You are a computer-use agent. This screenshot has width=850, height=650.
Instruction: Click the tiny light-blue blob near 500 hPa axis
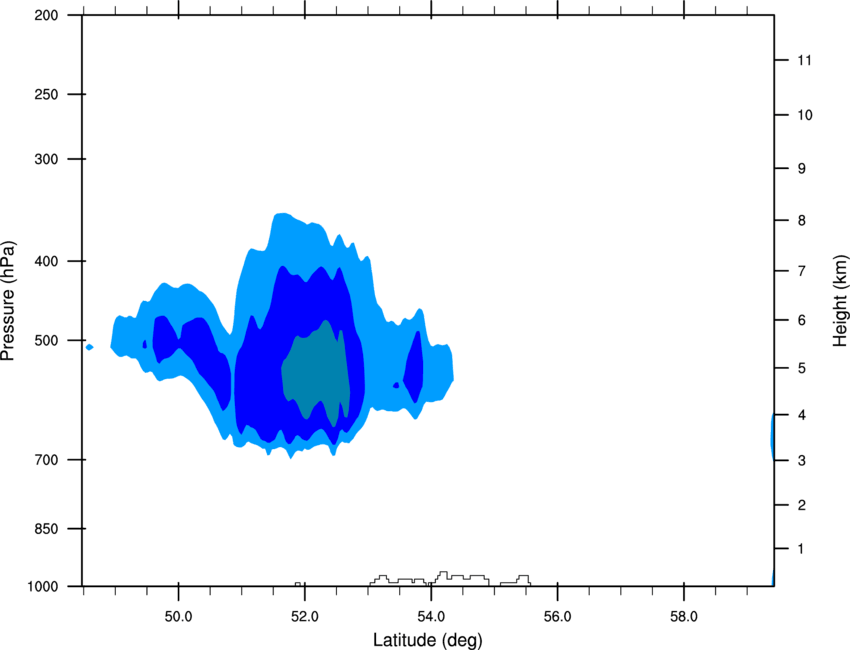click(89, 347)
